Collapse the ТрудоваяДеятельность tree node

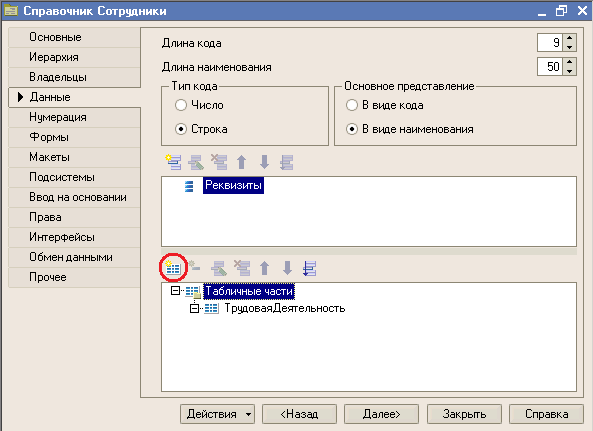194,309
